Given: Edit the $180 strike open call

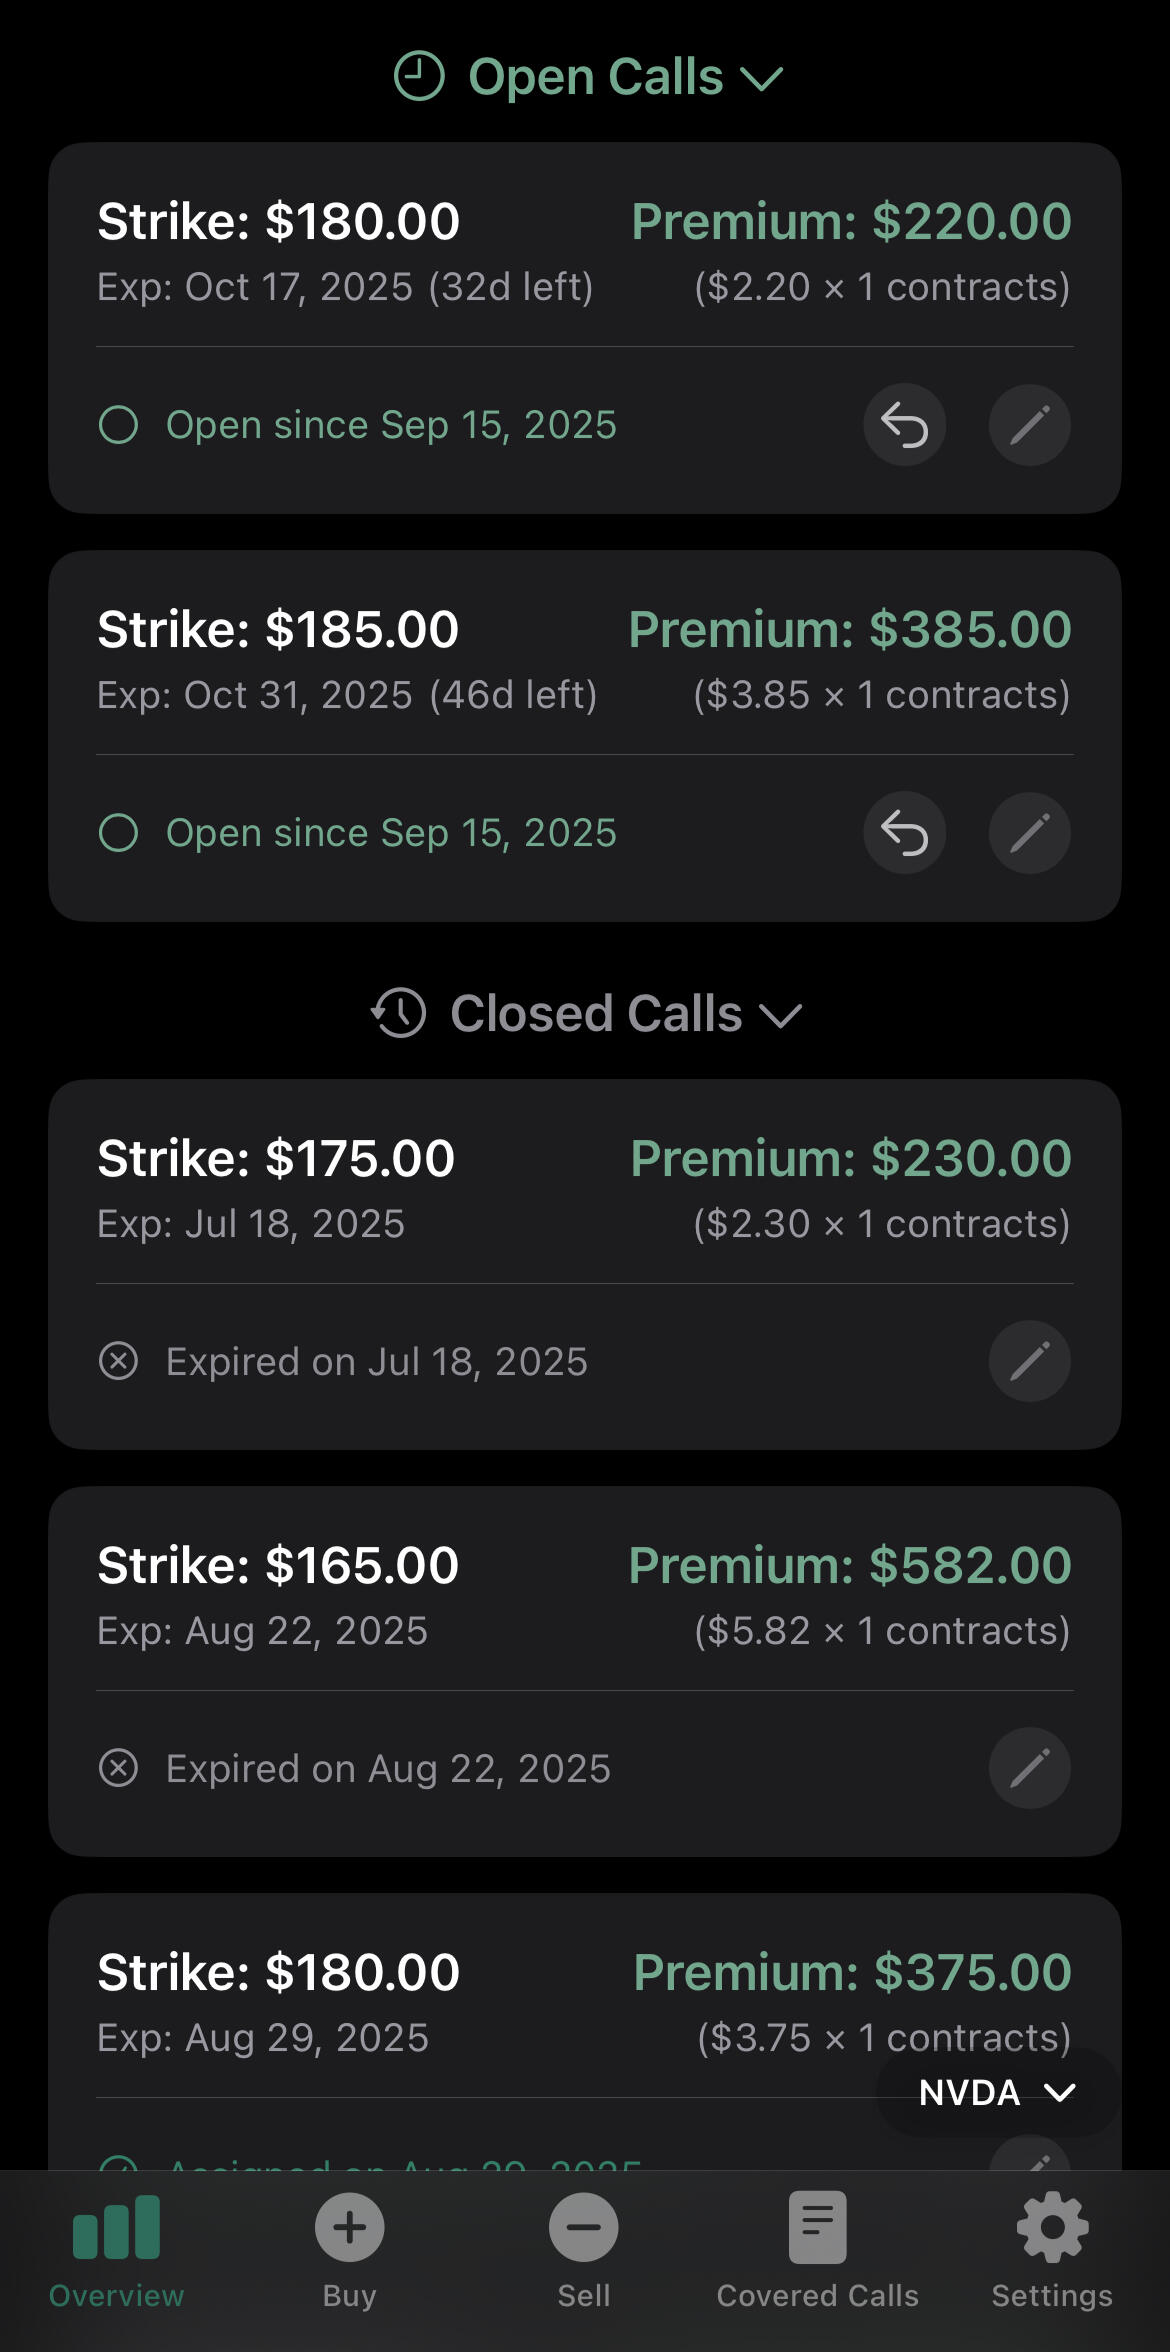Looking at the screenshot, I should tap(1029, 425).
